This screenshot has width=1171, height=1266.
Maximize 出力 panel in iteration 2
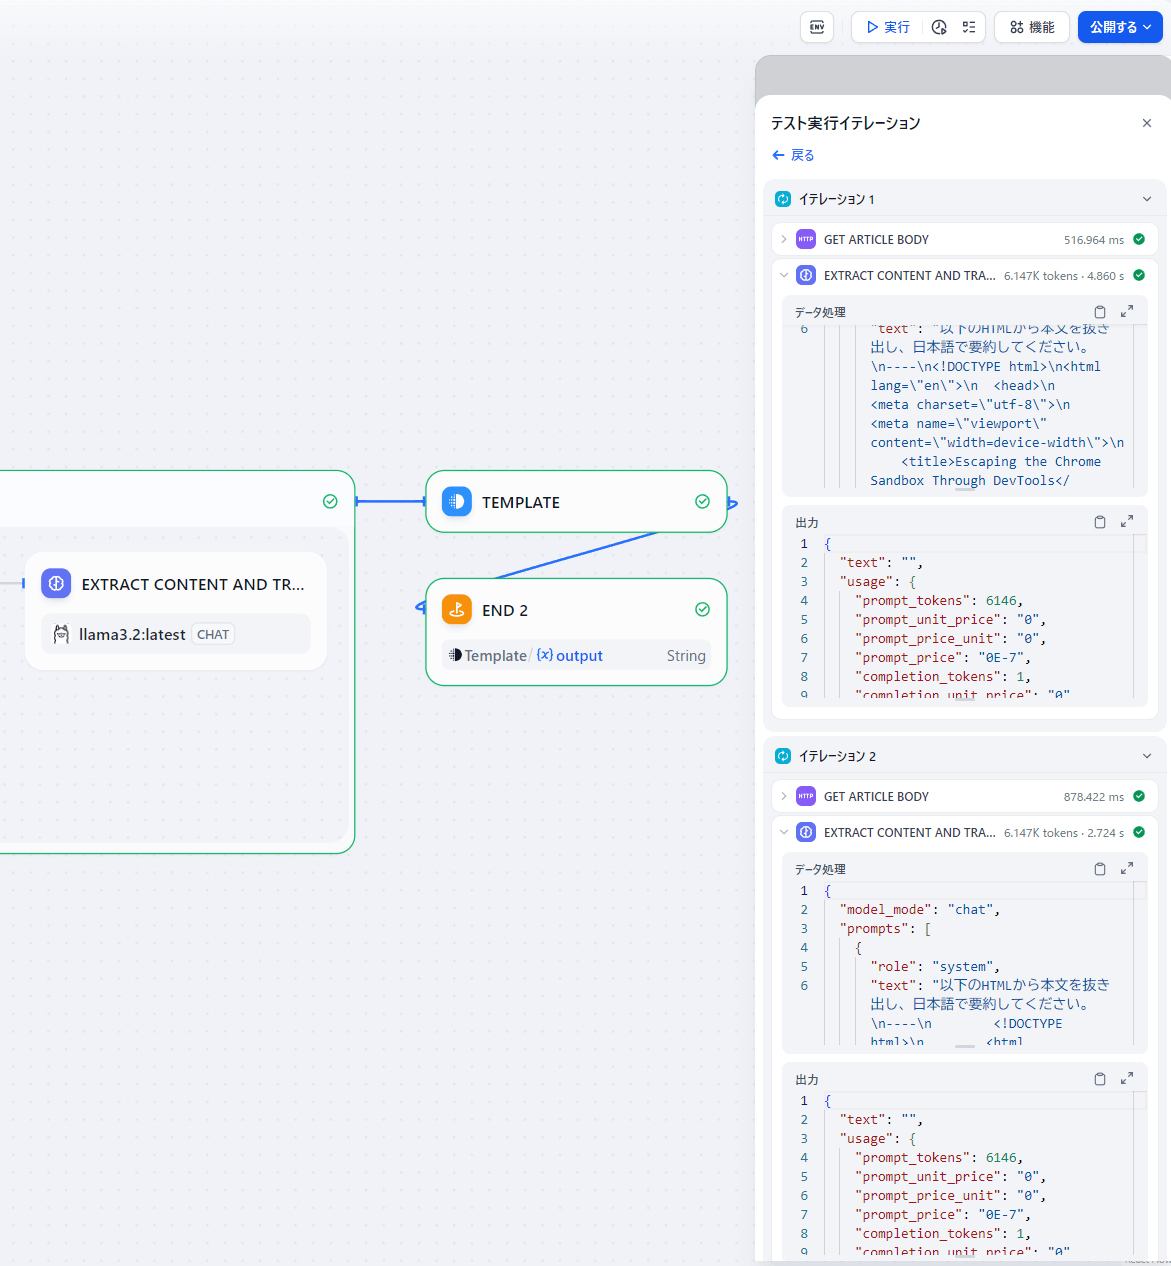coord(1127,1079)
